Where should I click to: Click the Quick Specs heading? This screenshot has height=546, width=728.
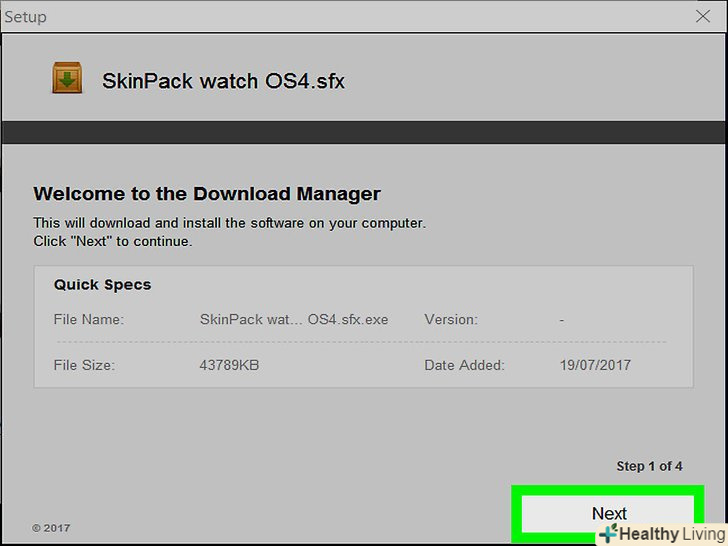coord(103,285)
